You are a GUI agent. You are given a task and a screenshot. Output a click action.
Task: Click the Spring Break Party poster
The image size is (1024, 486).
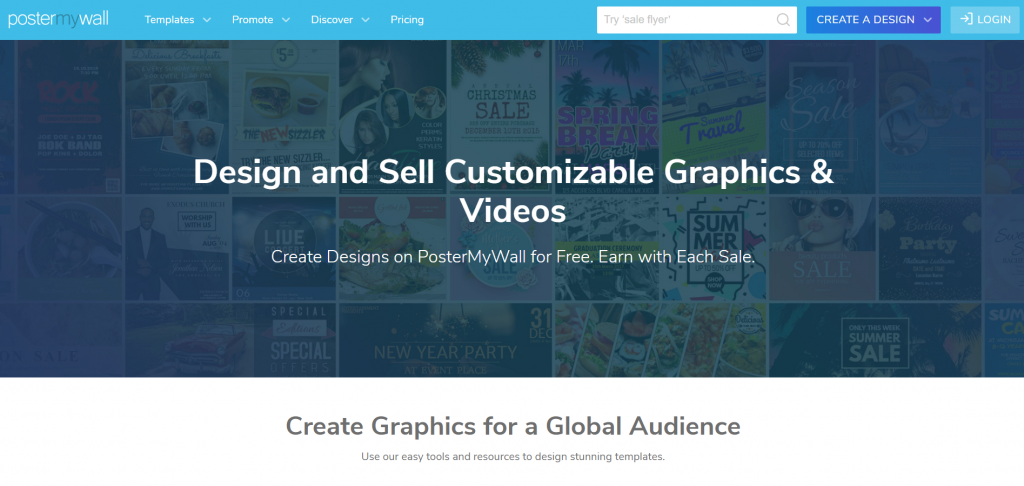tap(607, 118)
